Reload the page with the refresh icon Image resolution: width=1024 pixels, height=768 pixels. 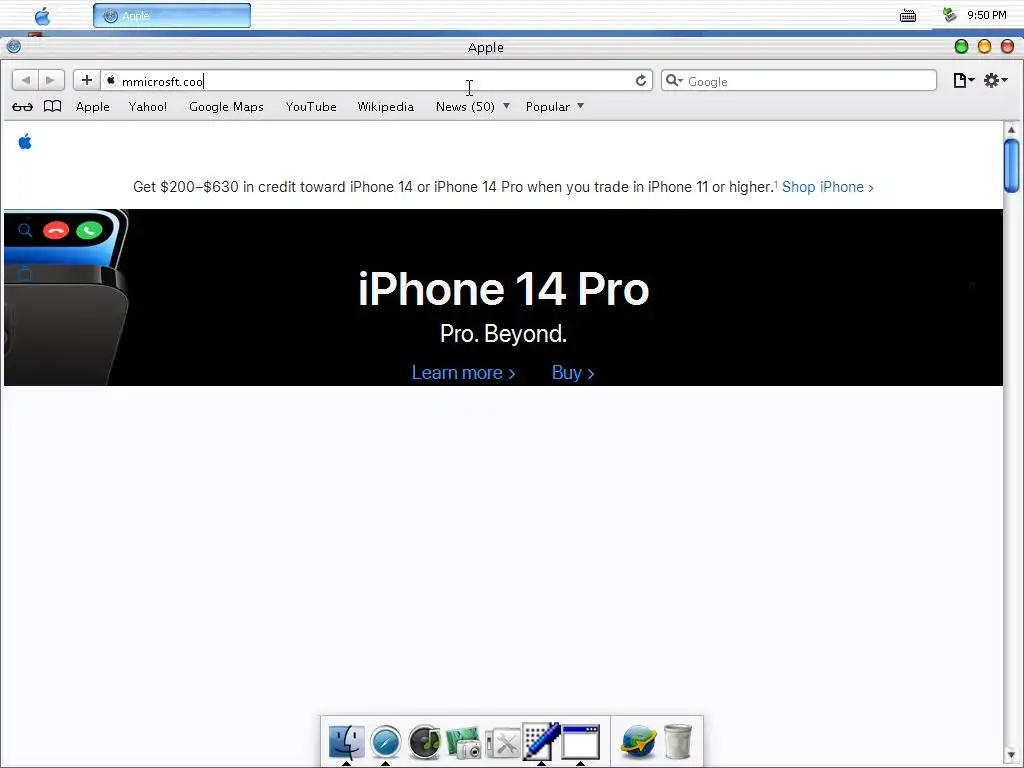click(x=641, y=80)
